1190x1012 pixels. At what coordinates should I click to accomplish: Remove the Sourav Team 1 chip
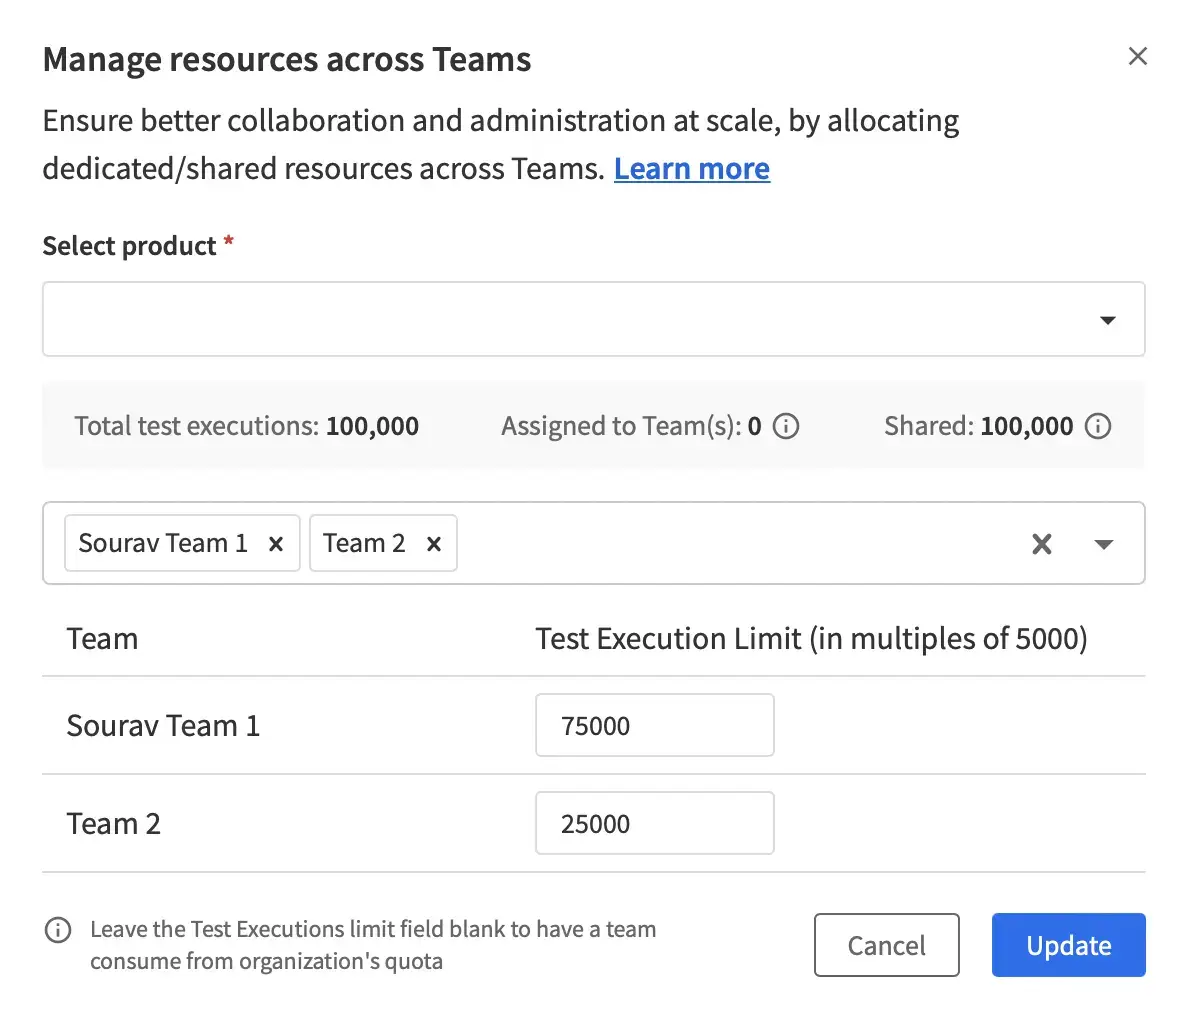[x=276, y=544]
